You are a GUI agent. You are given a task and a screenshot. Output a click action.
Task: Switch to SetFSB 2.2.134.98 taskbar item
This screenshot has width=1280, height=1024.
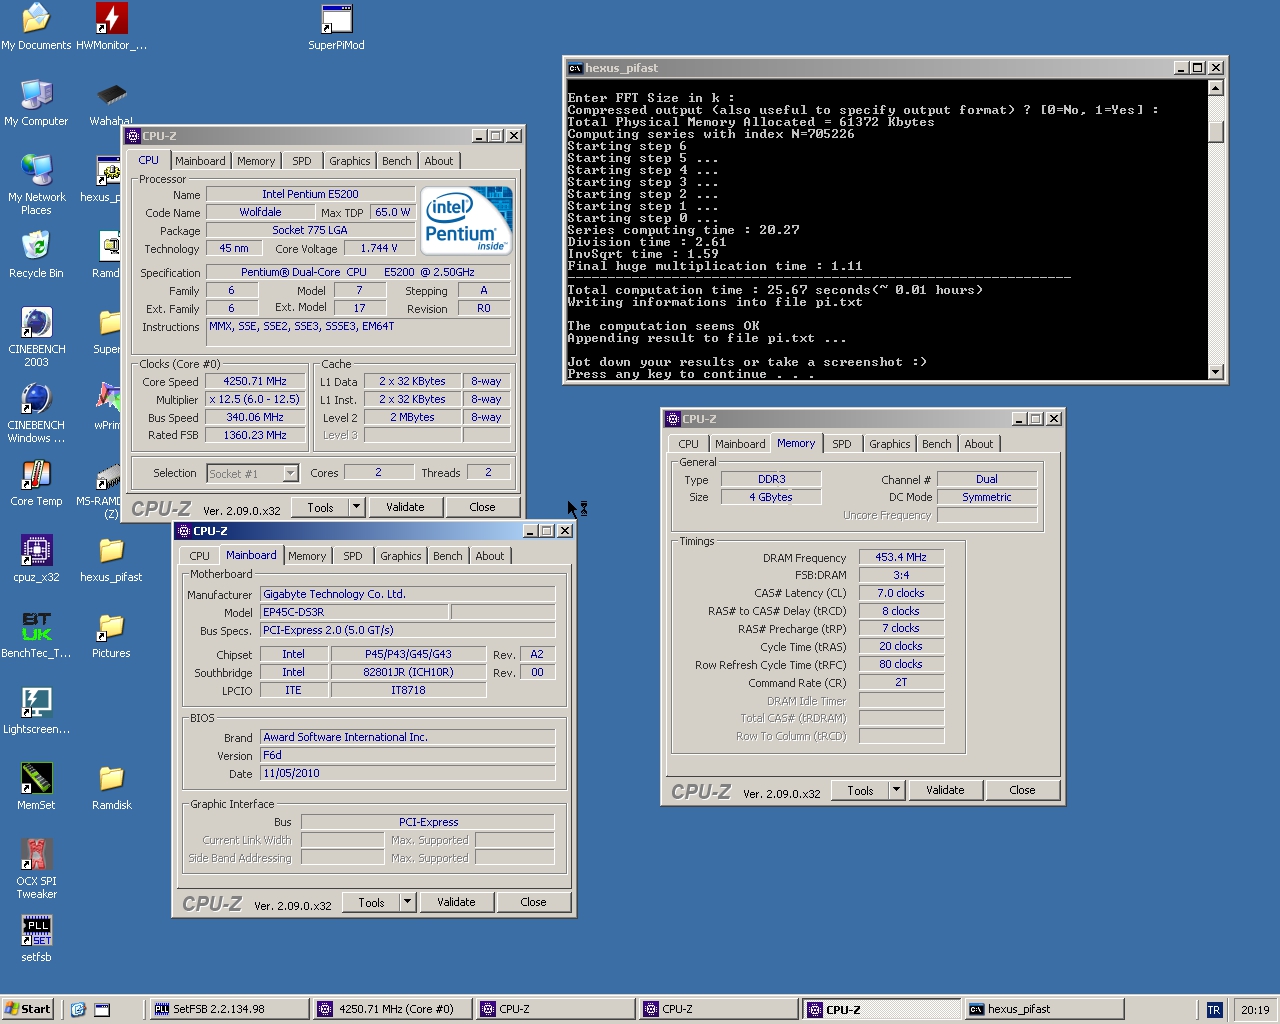[x=228, y=1009]
